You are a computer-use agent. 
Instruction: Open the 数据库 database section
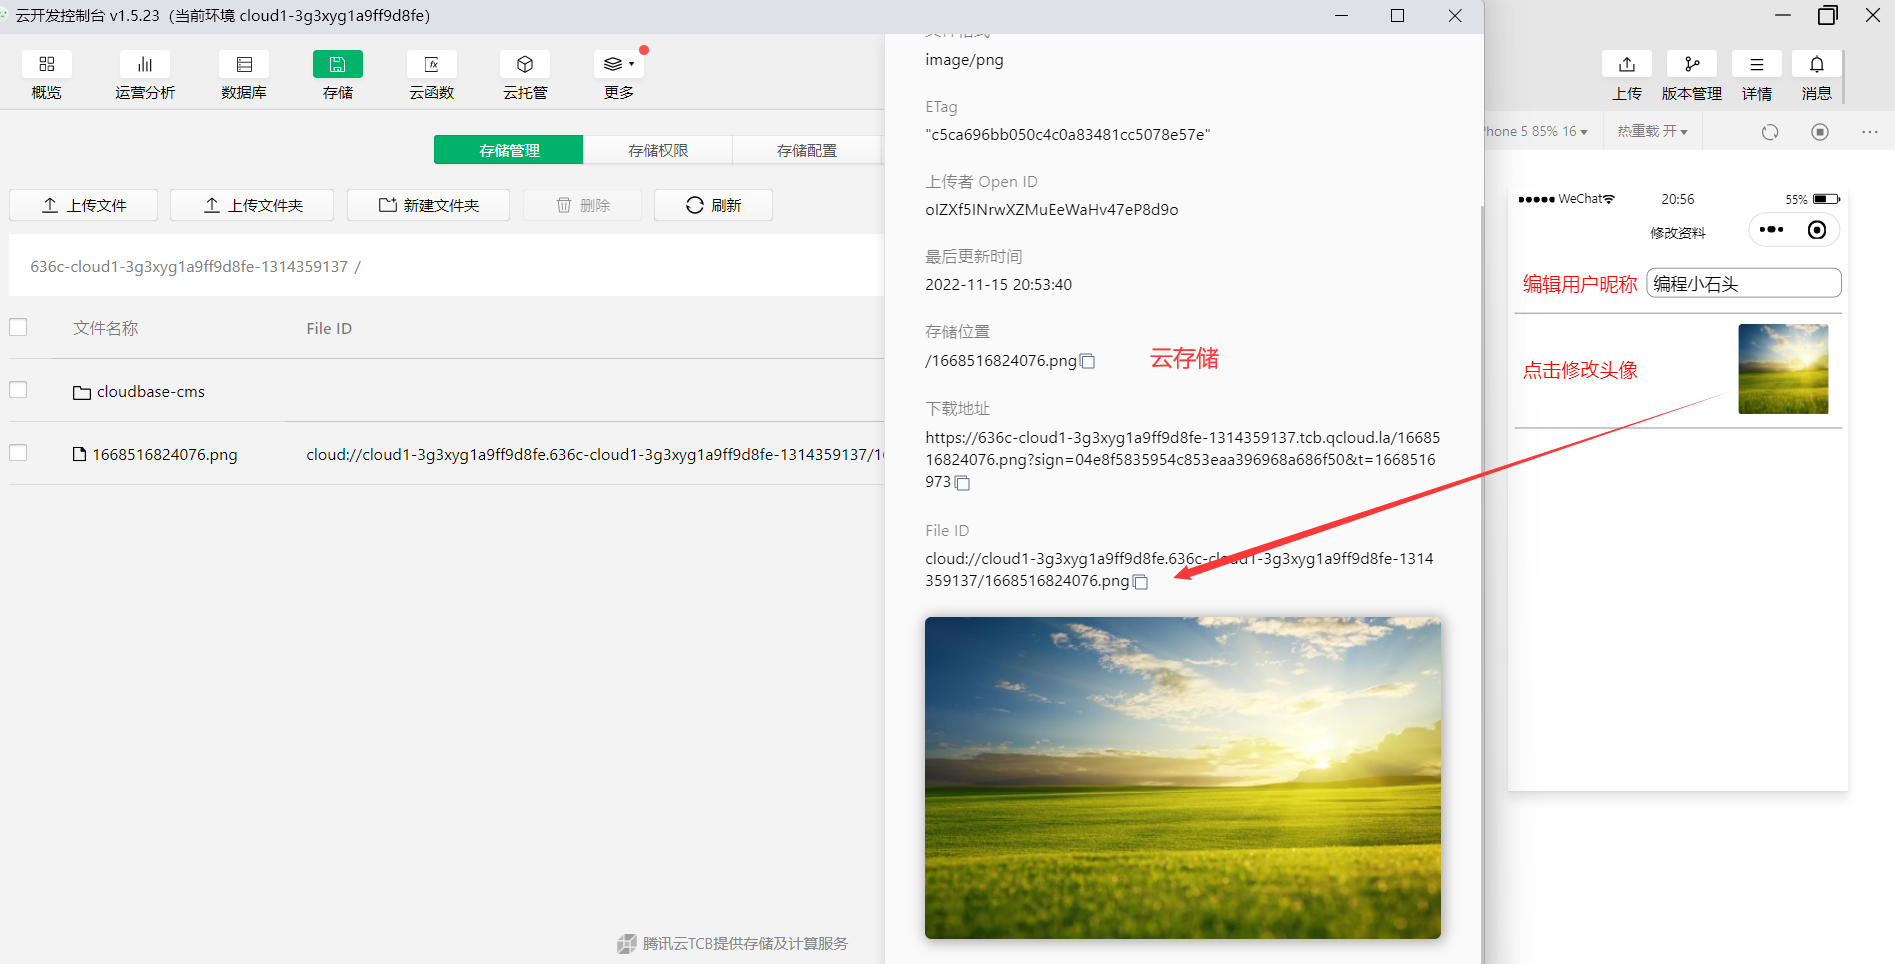coord(244,76)
